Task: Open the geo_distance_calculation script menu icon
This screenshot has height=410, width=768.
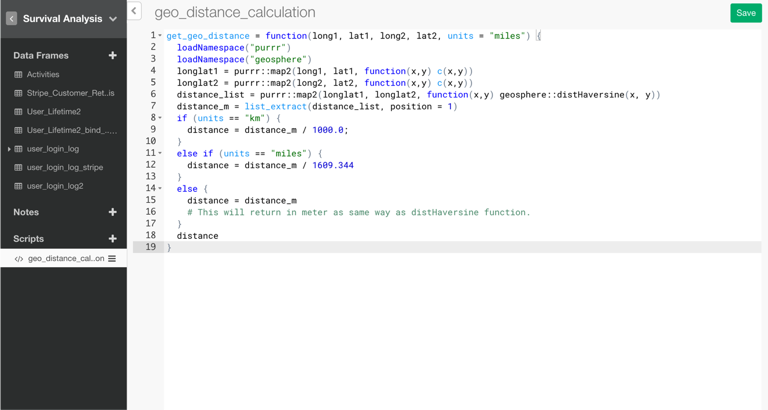Action: tap(112, 259)
